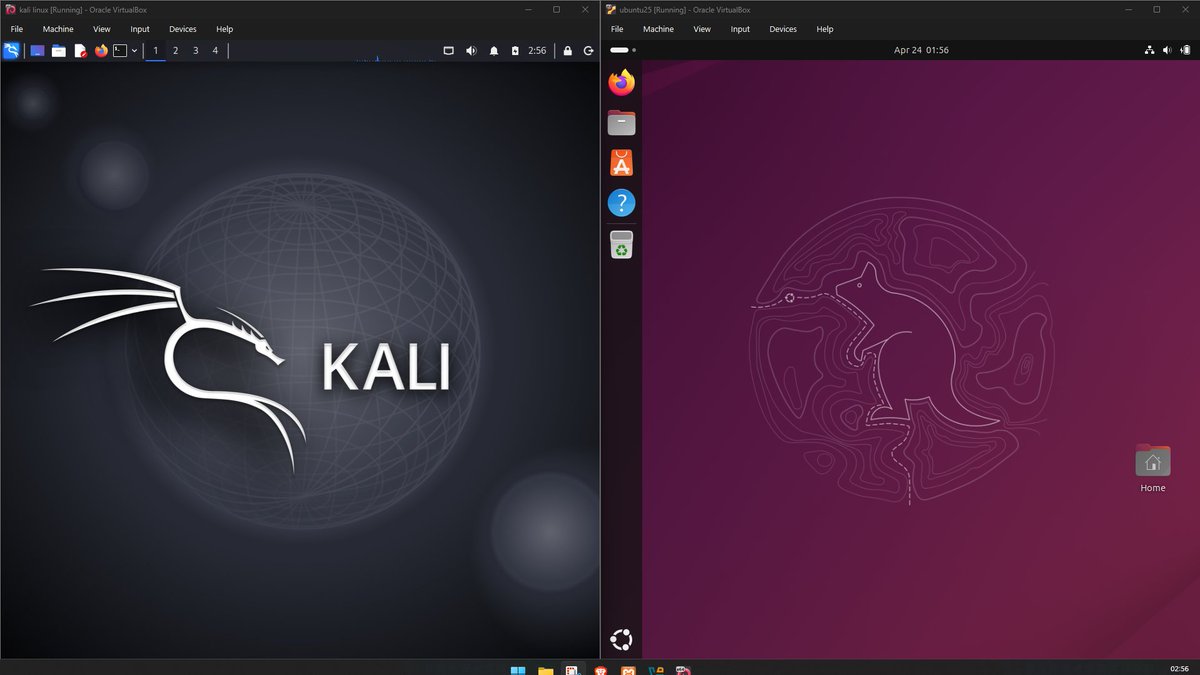Open the Kali file manager panel icon
Image resolution: width=1200 pixels, height=675 pixels.
click(x=59, y=50)
